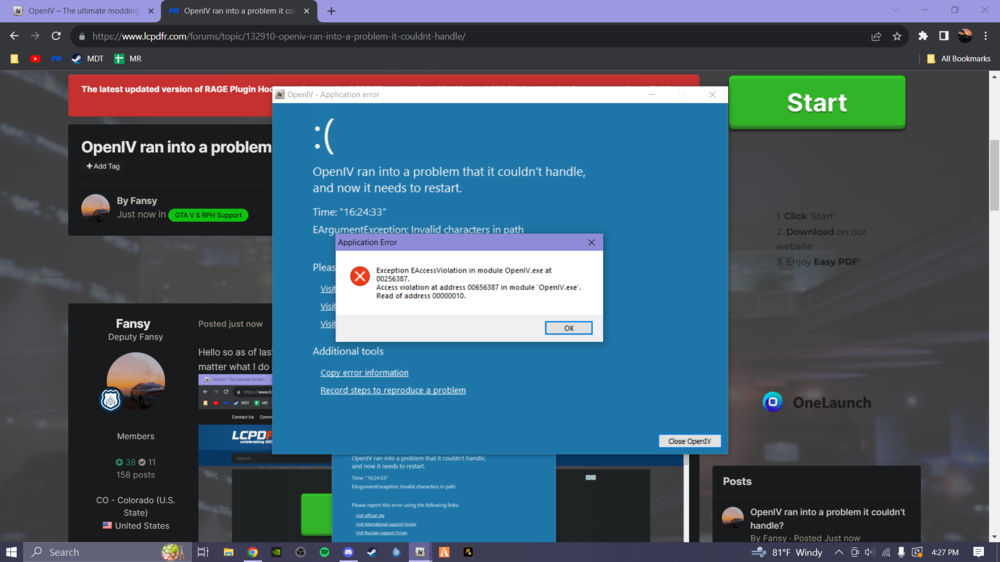Open File Explorer from the taskbar

(x=228, y=552)
